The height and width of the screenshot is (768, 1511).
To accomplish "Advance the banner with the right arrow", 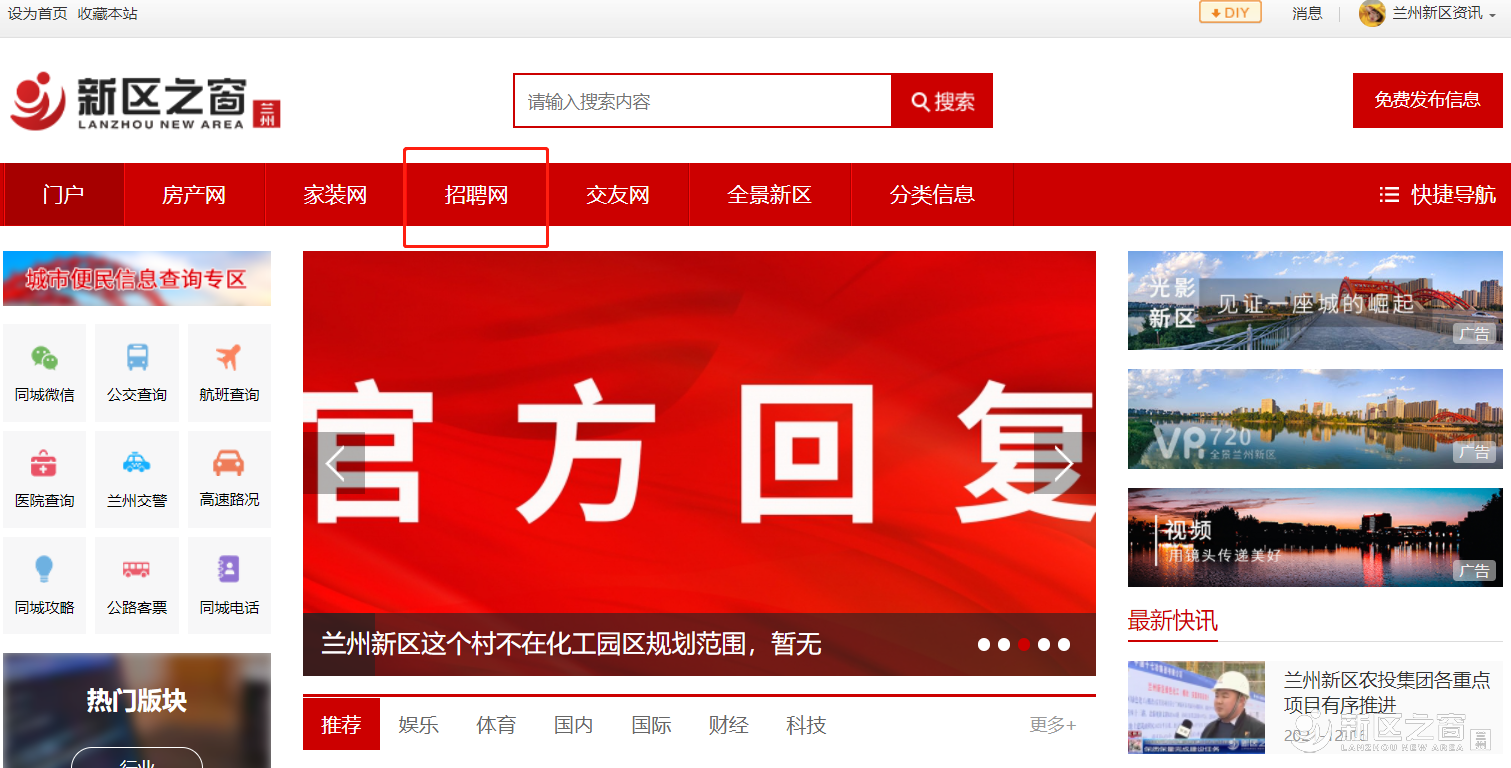I will (x=1062, y=464).
